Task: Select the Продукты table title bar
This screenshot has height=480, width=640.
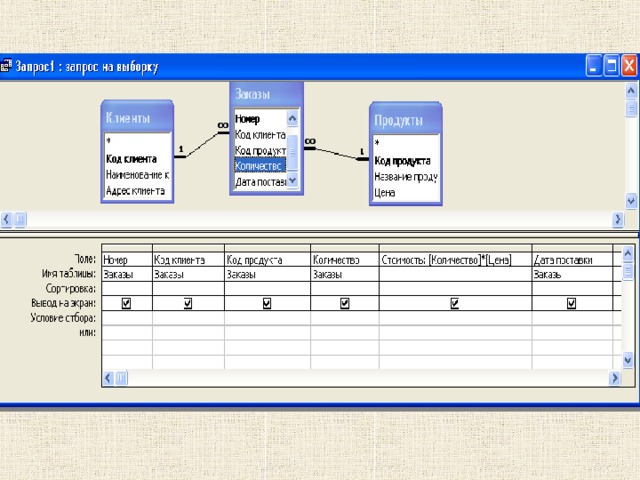Action: click(x=406, y=120)
